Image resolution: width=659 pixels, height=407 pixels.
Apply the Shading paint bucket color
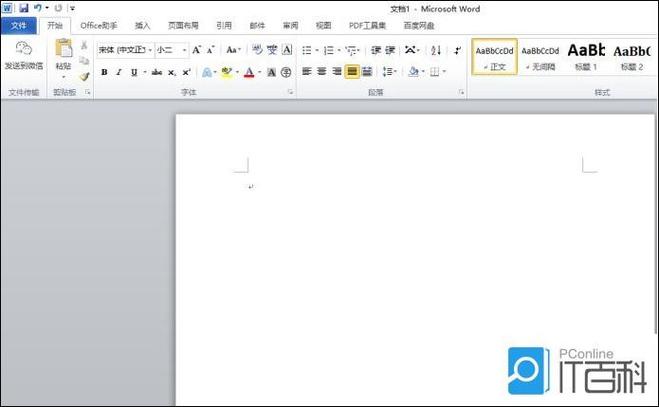coord(413,72)
